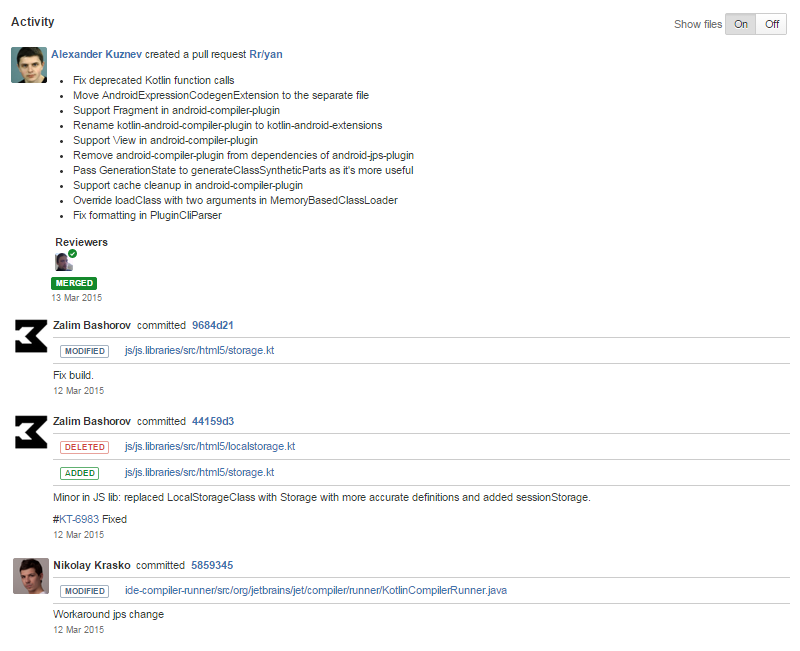Screen dimensions: 800x651
Task: Open the KotlinCompilerRunner.java file link
Action: [x=315, y=591]
